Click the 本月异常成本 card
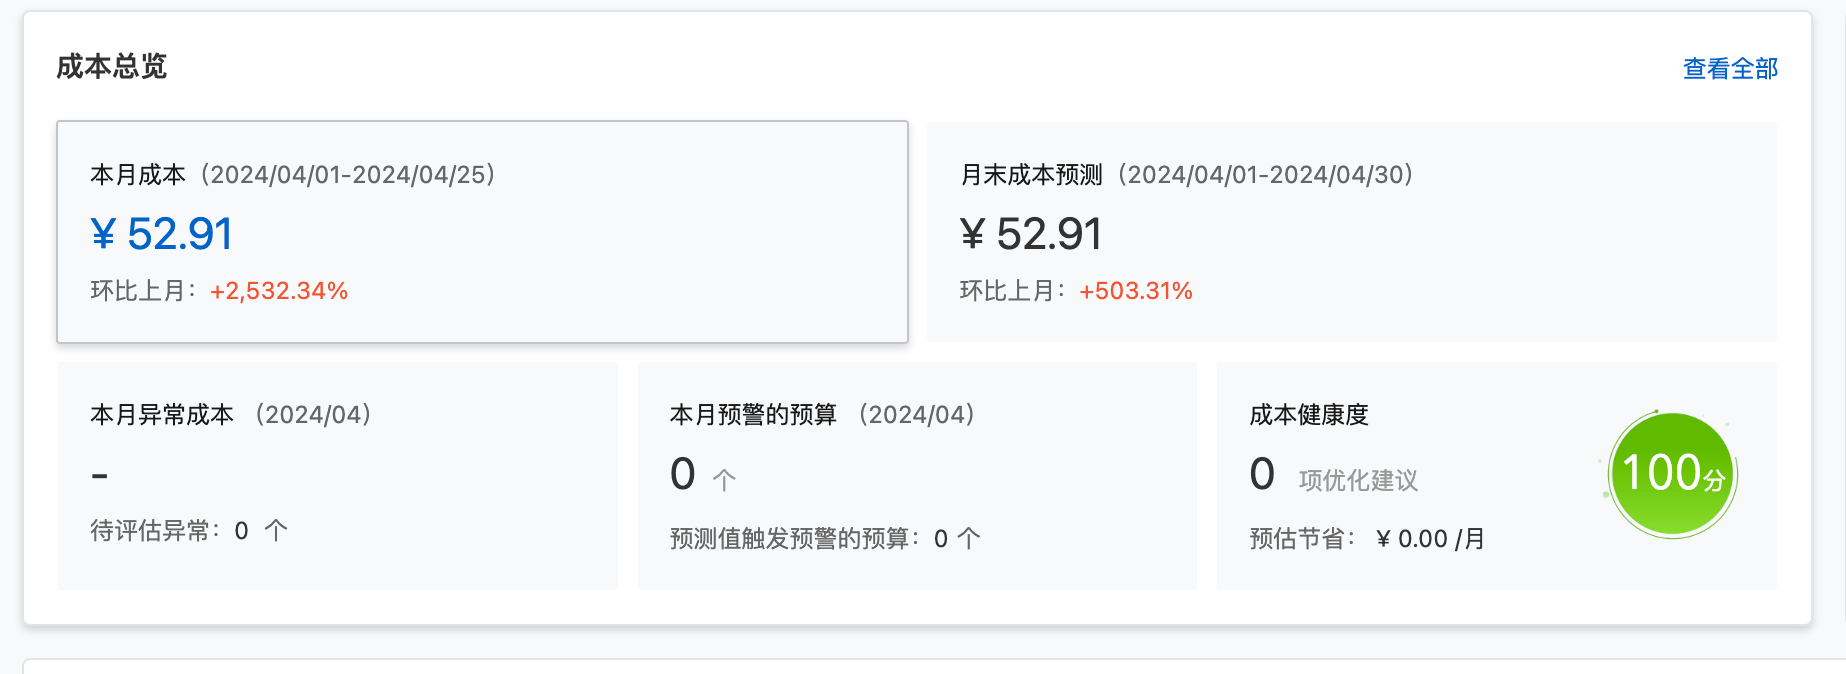 point(338,476)
